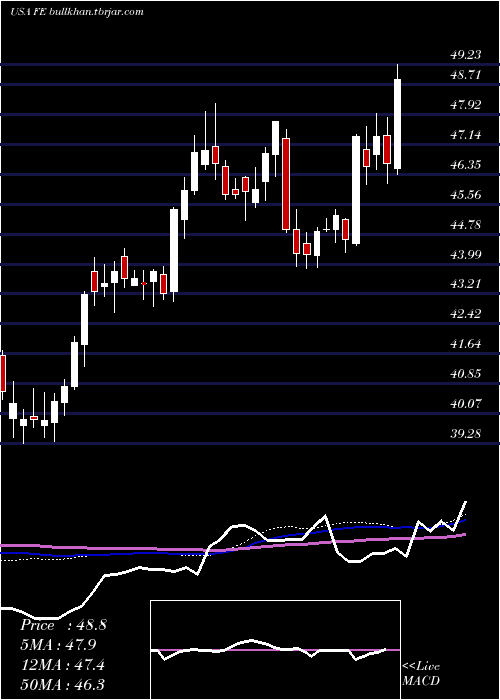Select the 44.78 price axis label
This screenshot has height=700, width=500.
[466, 224]
